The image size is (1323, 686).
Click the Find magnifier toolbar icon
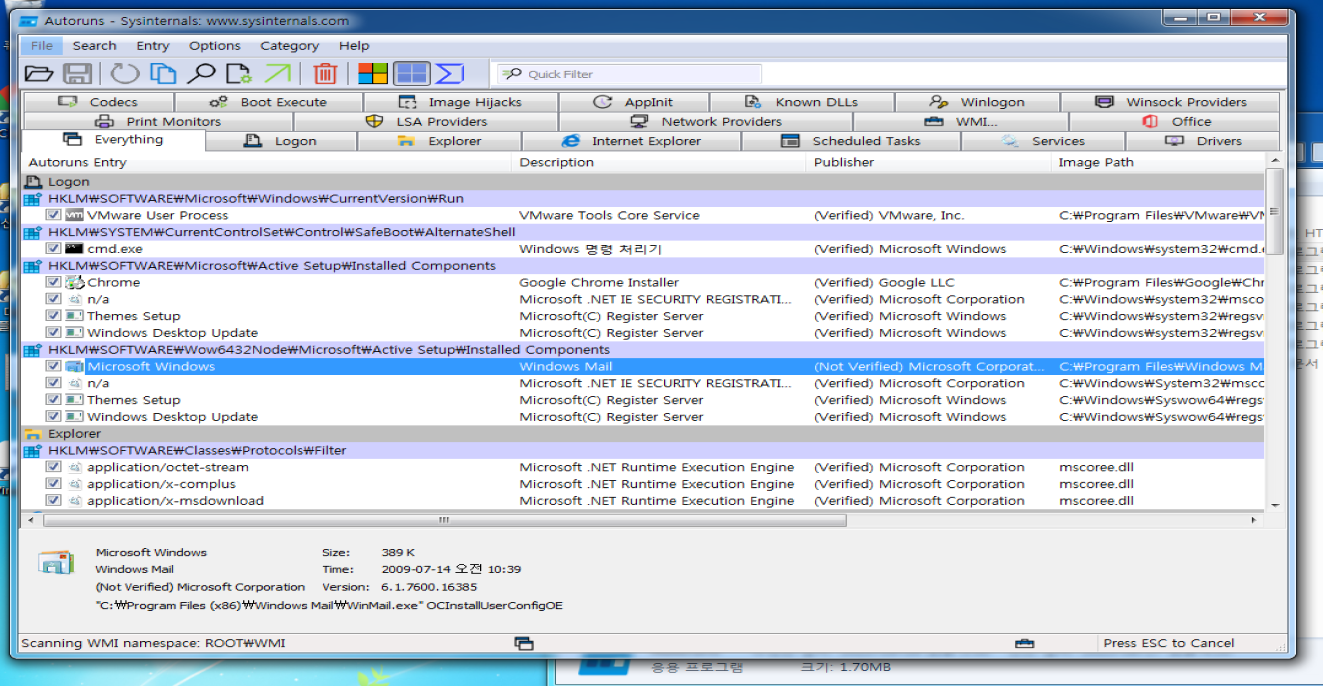(x=202, y=73)
